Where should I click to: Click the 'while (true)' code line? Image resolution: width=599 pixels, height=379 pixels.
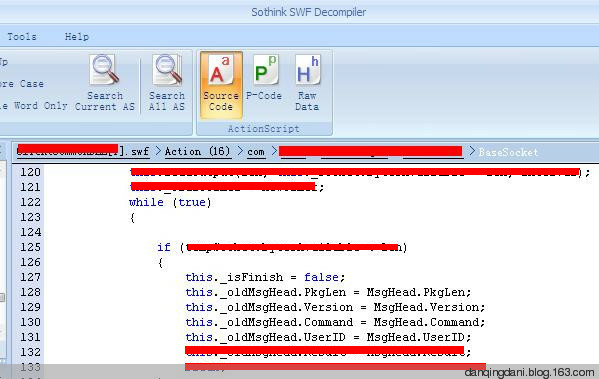(170, 202)
